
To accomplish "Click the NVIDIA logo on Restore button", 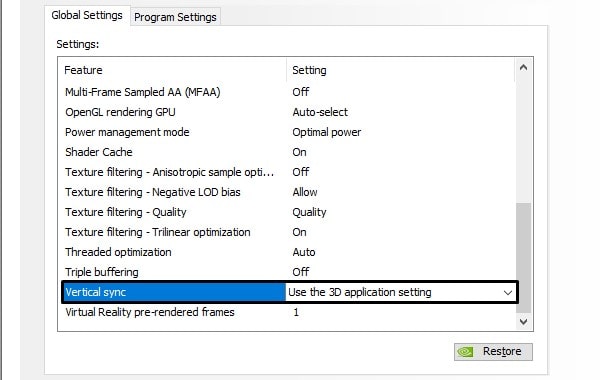I will 466,352.
